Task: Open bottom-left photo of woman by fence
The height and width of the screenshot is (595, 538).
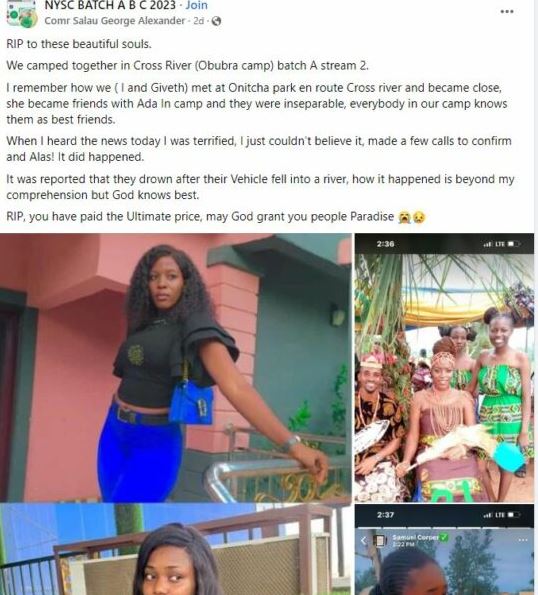Action: tap(176, 549)
